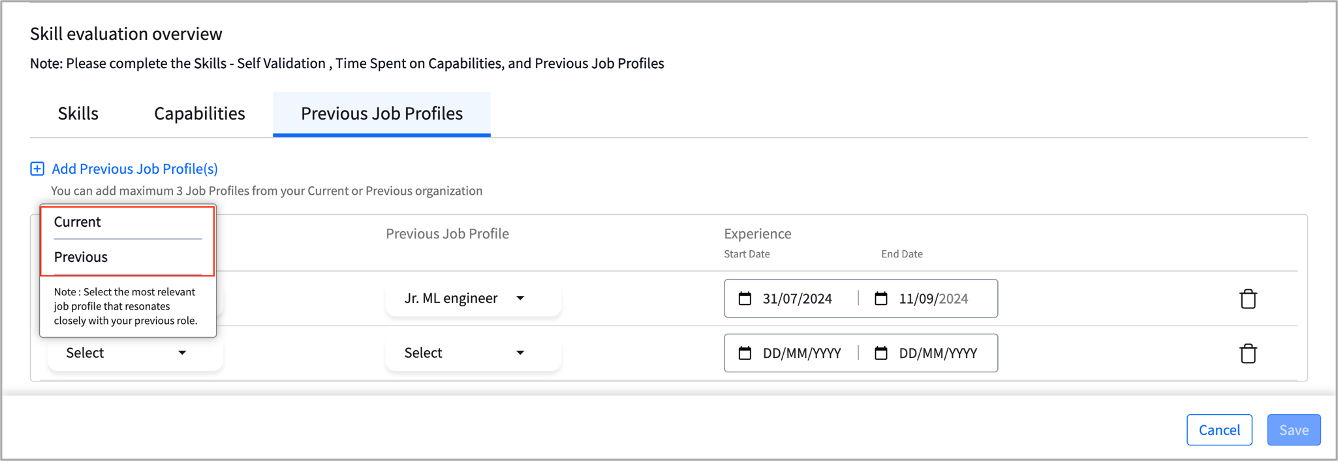Viewport: 1338px width, 462px height.
Task: Open calendar icon for 31/07/2024 start date
Action: (744, 298)
